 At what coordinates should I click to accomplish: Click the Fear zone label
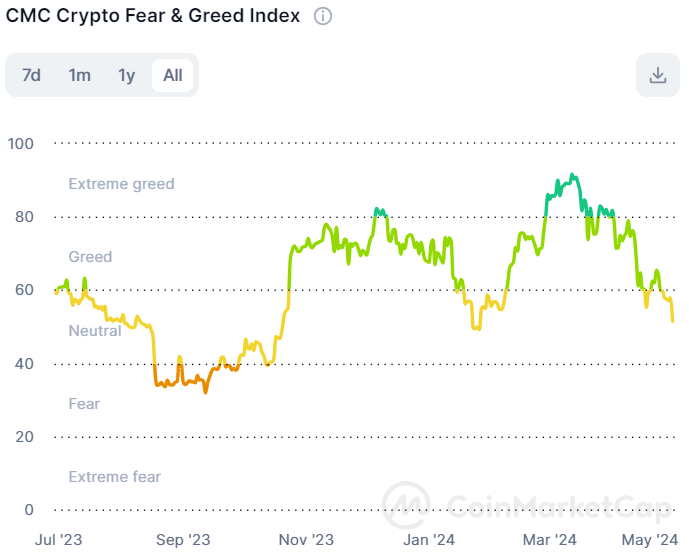click(x=84, y=404)
